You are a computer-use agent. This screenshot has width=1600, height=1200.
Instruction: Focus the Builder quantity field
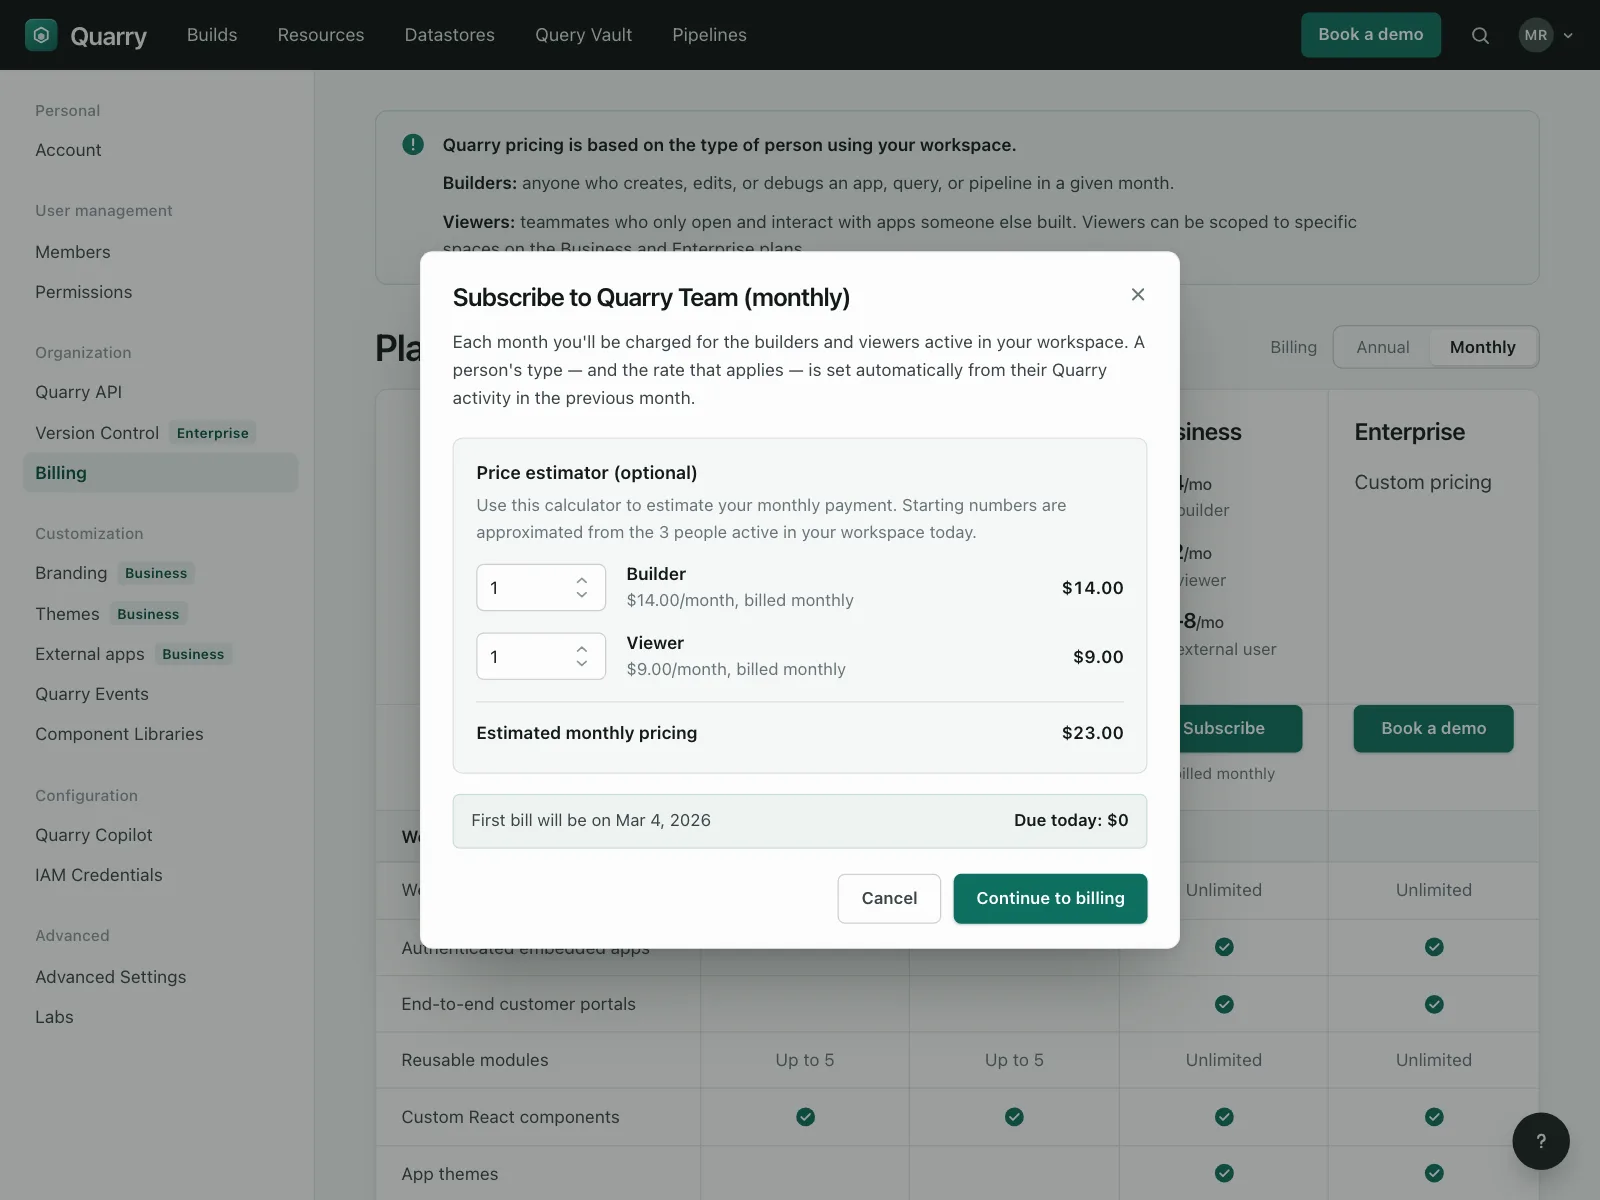[541, 588]
